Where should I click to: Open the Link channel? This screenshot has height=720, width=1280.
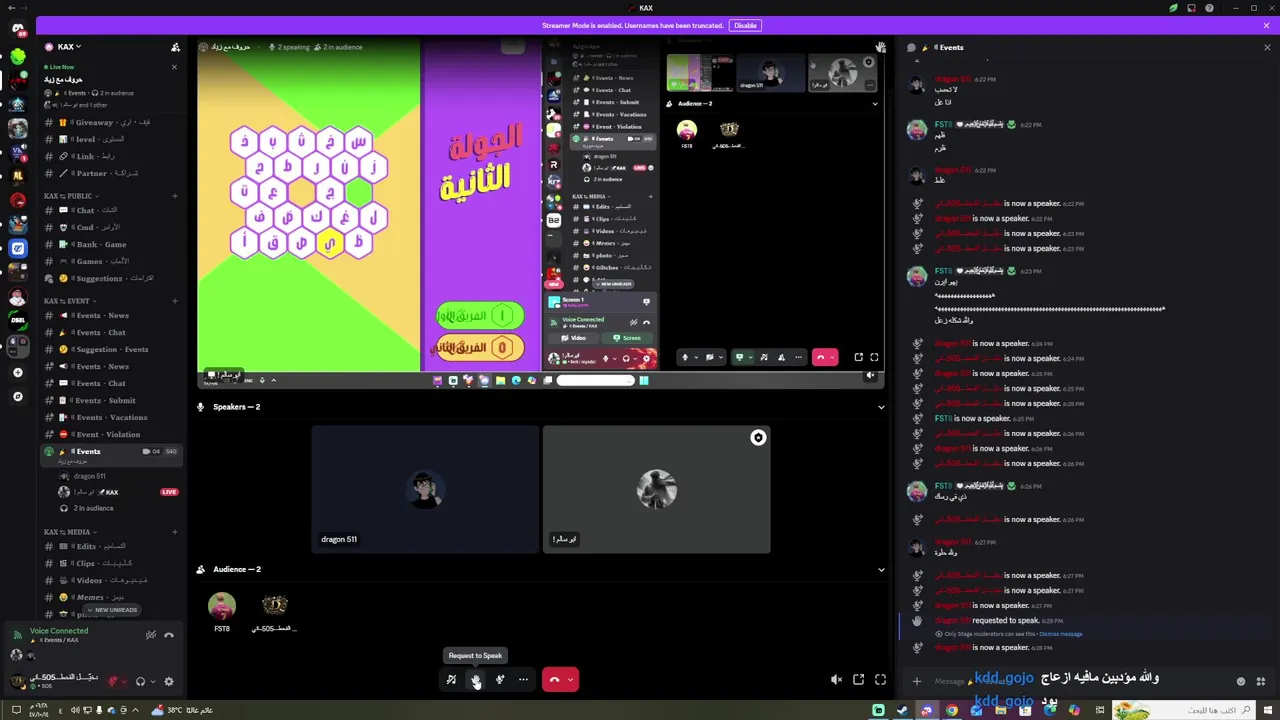113,156
